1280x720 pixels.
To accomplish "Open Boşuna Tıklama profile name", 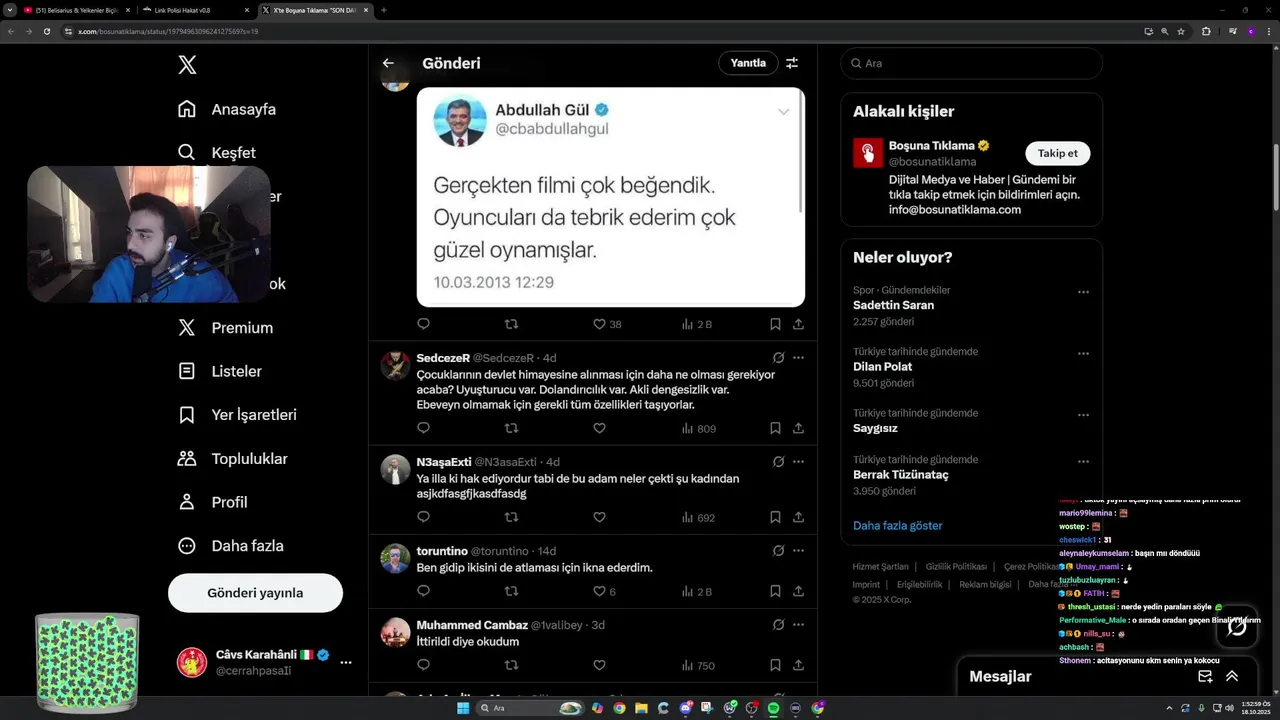I will point(932,145).
